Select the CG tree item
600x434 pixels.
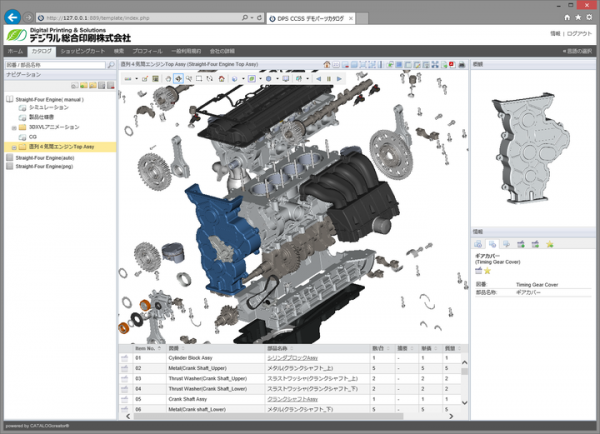pos(33,137)
